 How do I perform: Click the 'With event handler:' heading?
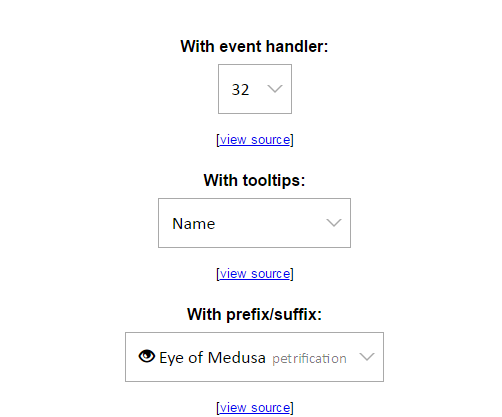[x=254, y=46]
